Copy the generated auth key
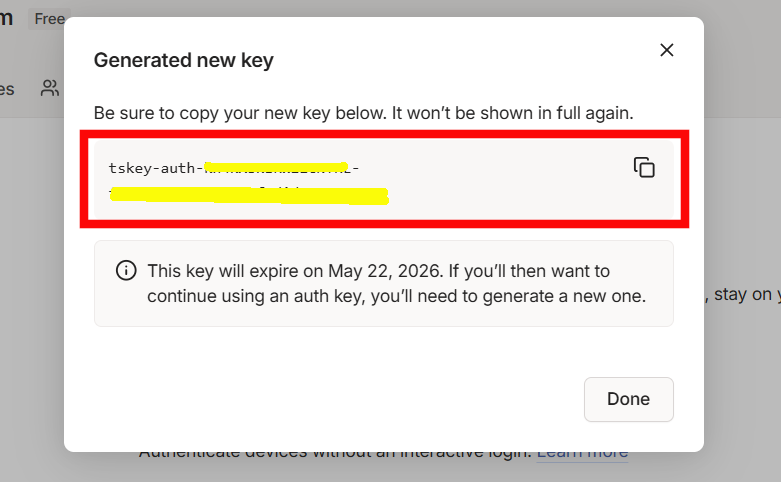The image size is (781, 482). [644, 168]
